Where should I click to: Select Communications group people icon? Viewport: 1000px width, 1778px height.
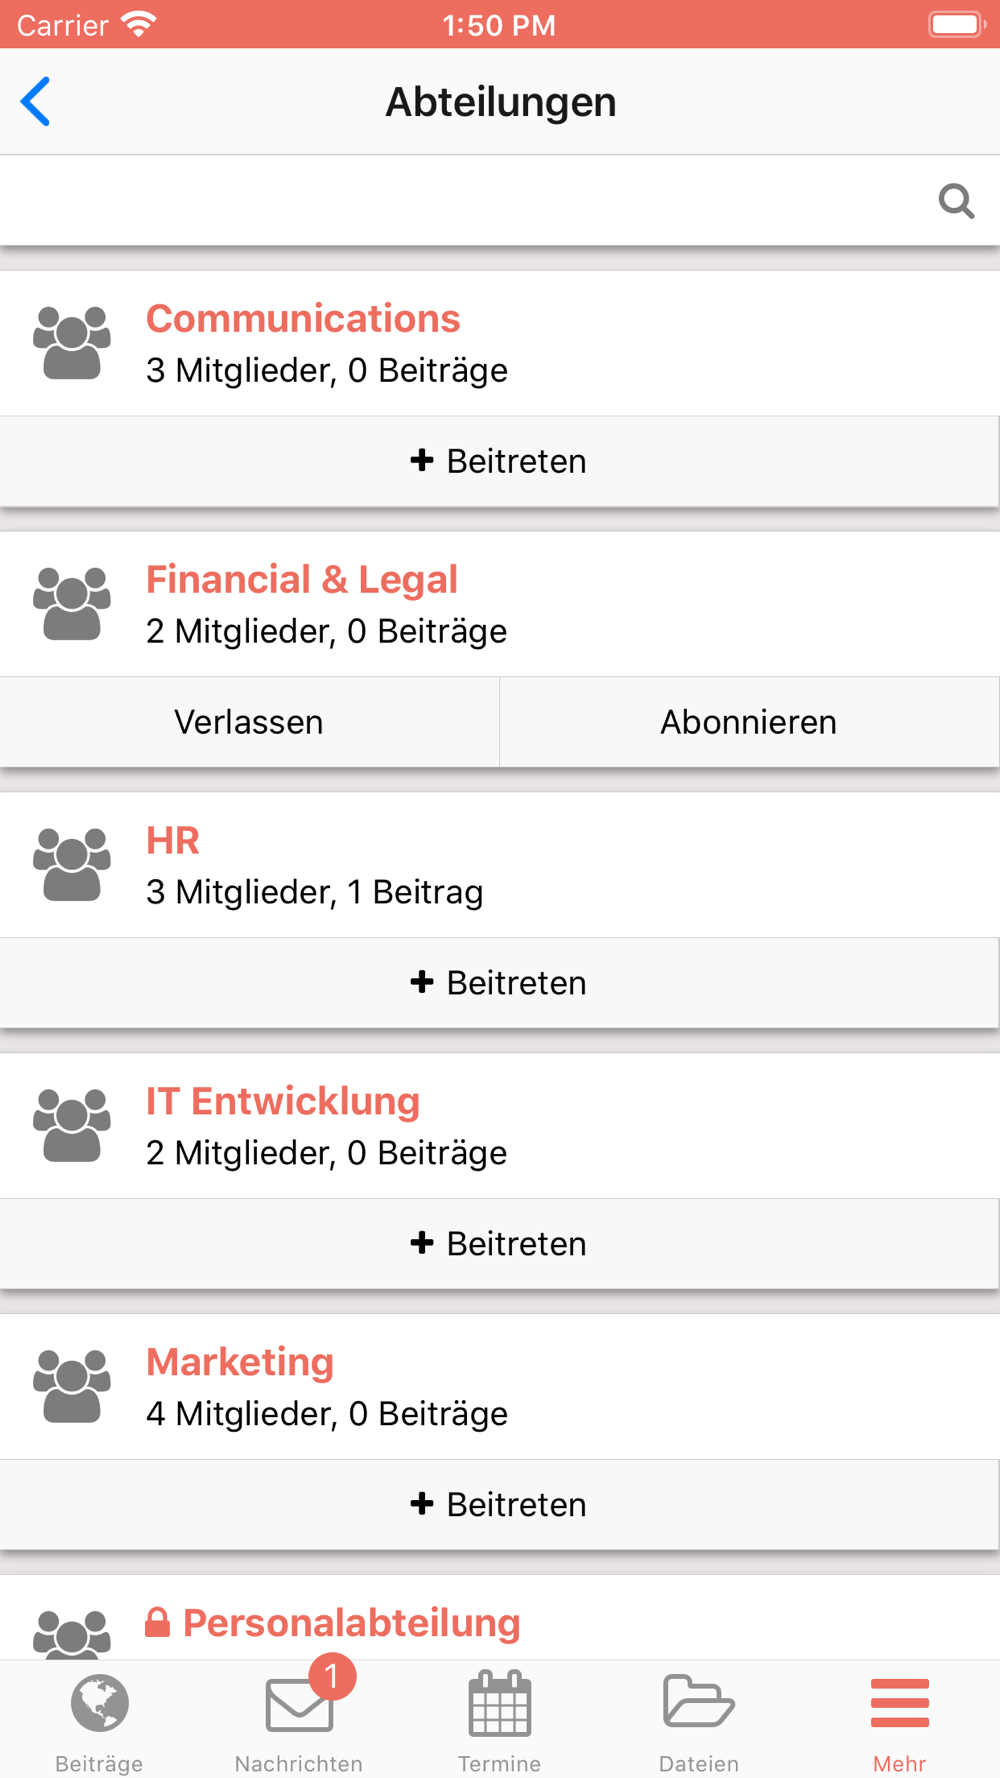[72, 343]
